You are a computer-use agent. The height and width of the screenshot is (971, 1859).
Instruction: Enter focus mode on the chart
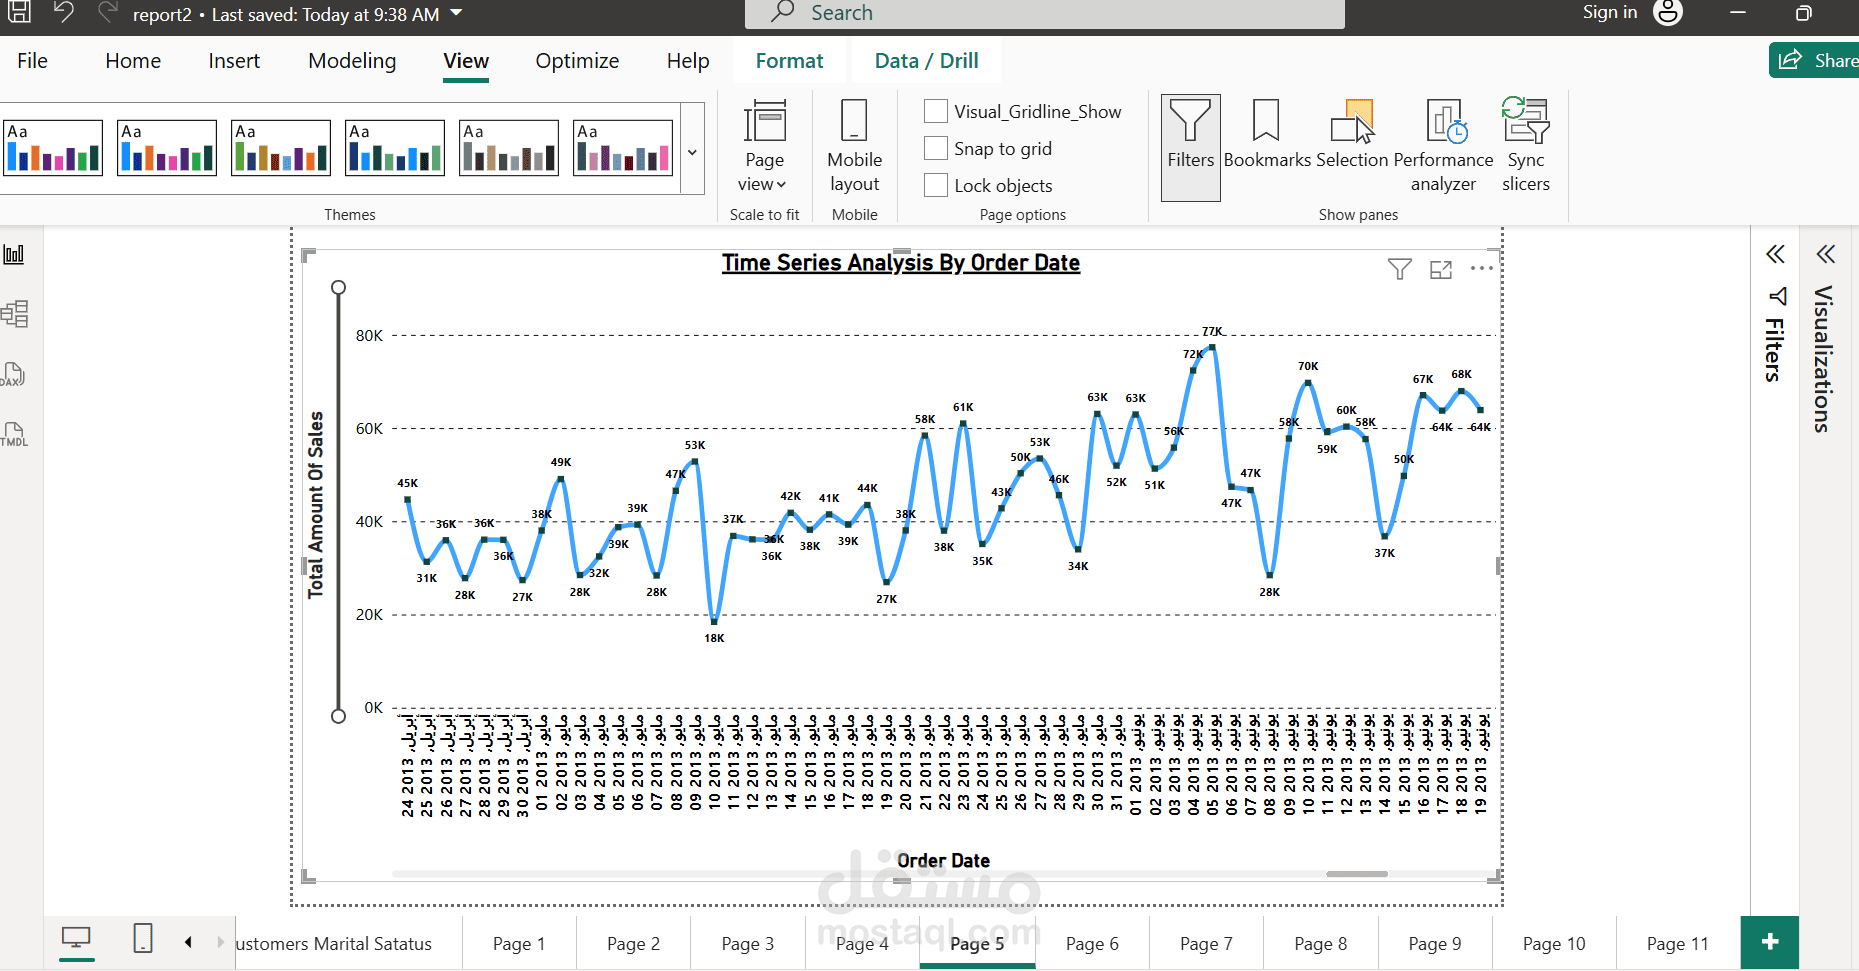coord(1441,269)
